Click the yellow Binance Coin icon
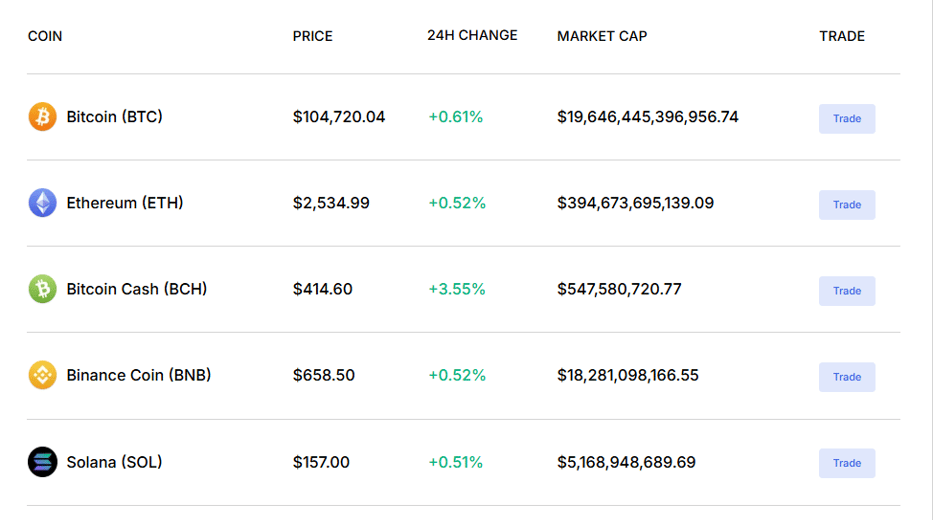 [x=42, y=375]
